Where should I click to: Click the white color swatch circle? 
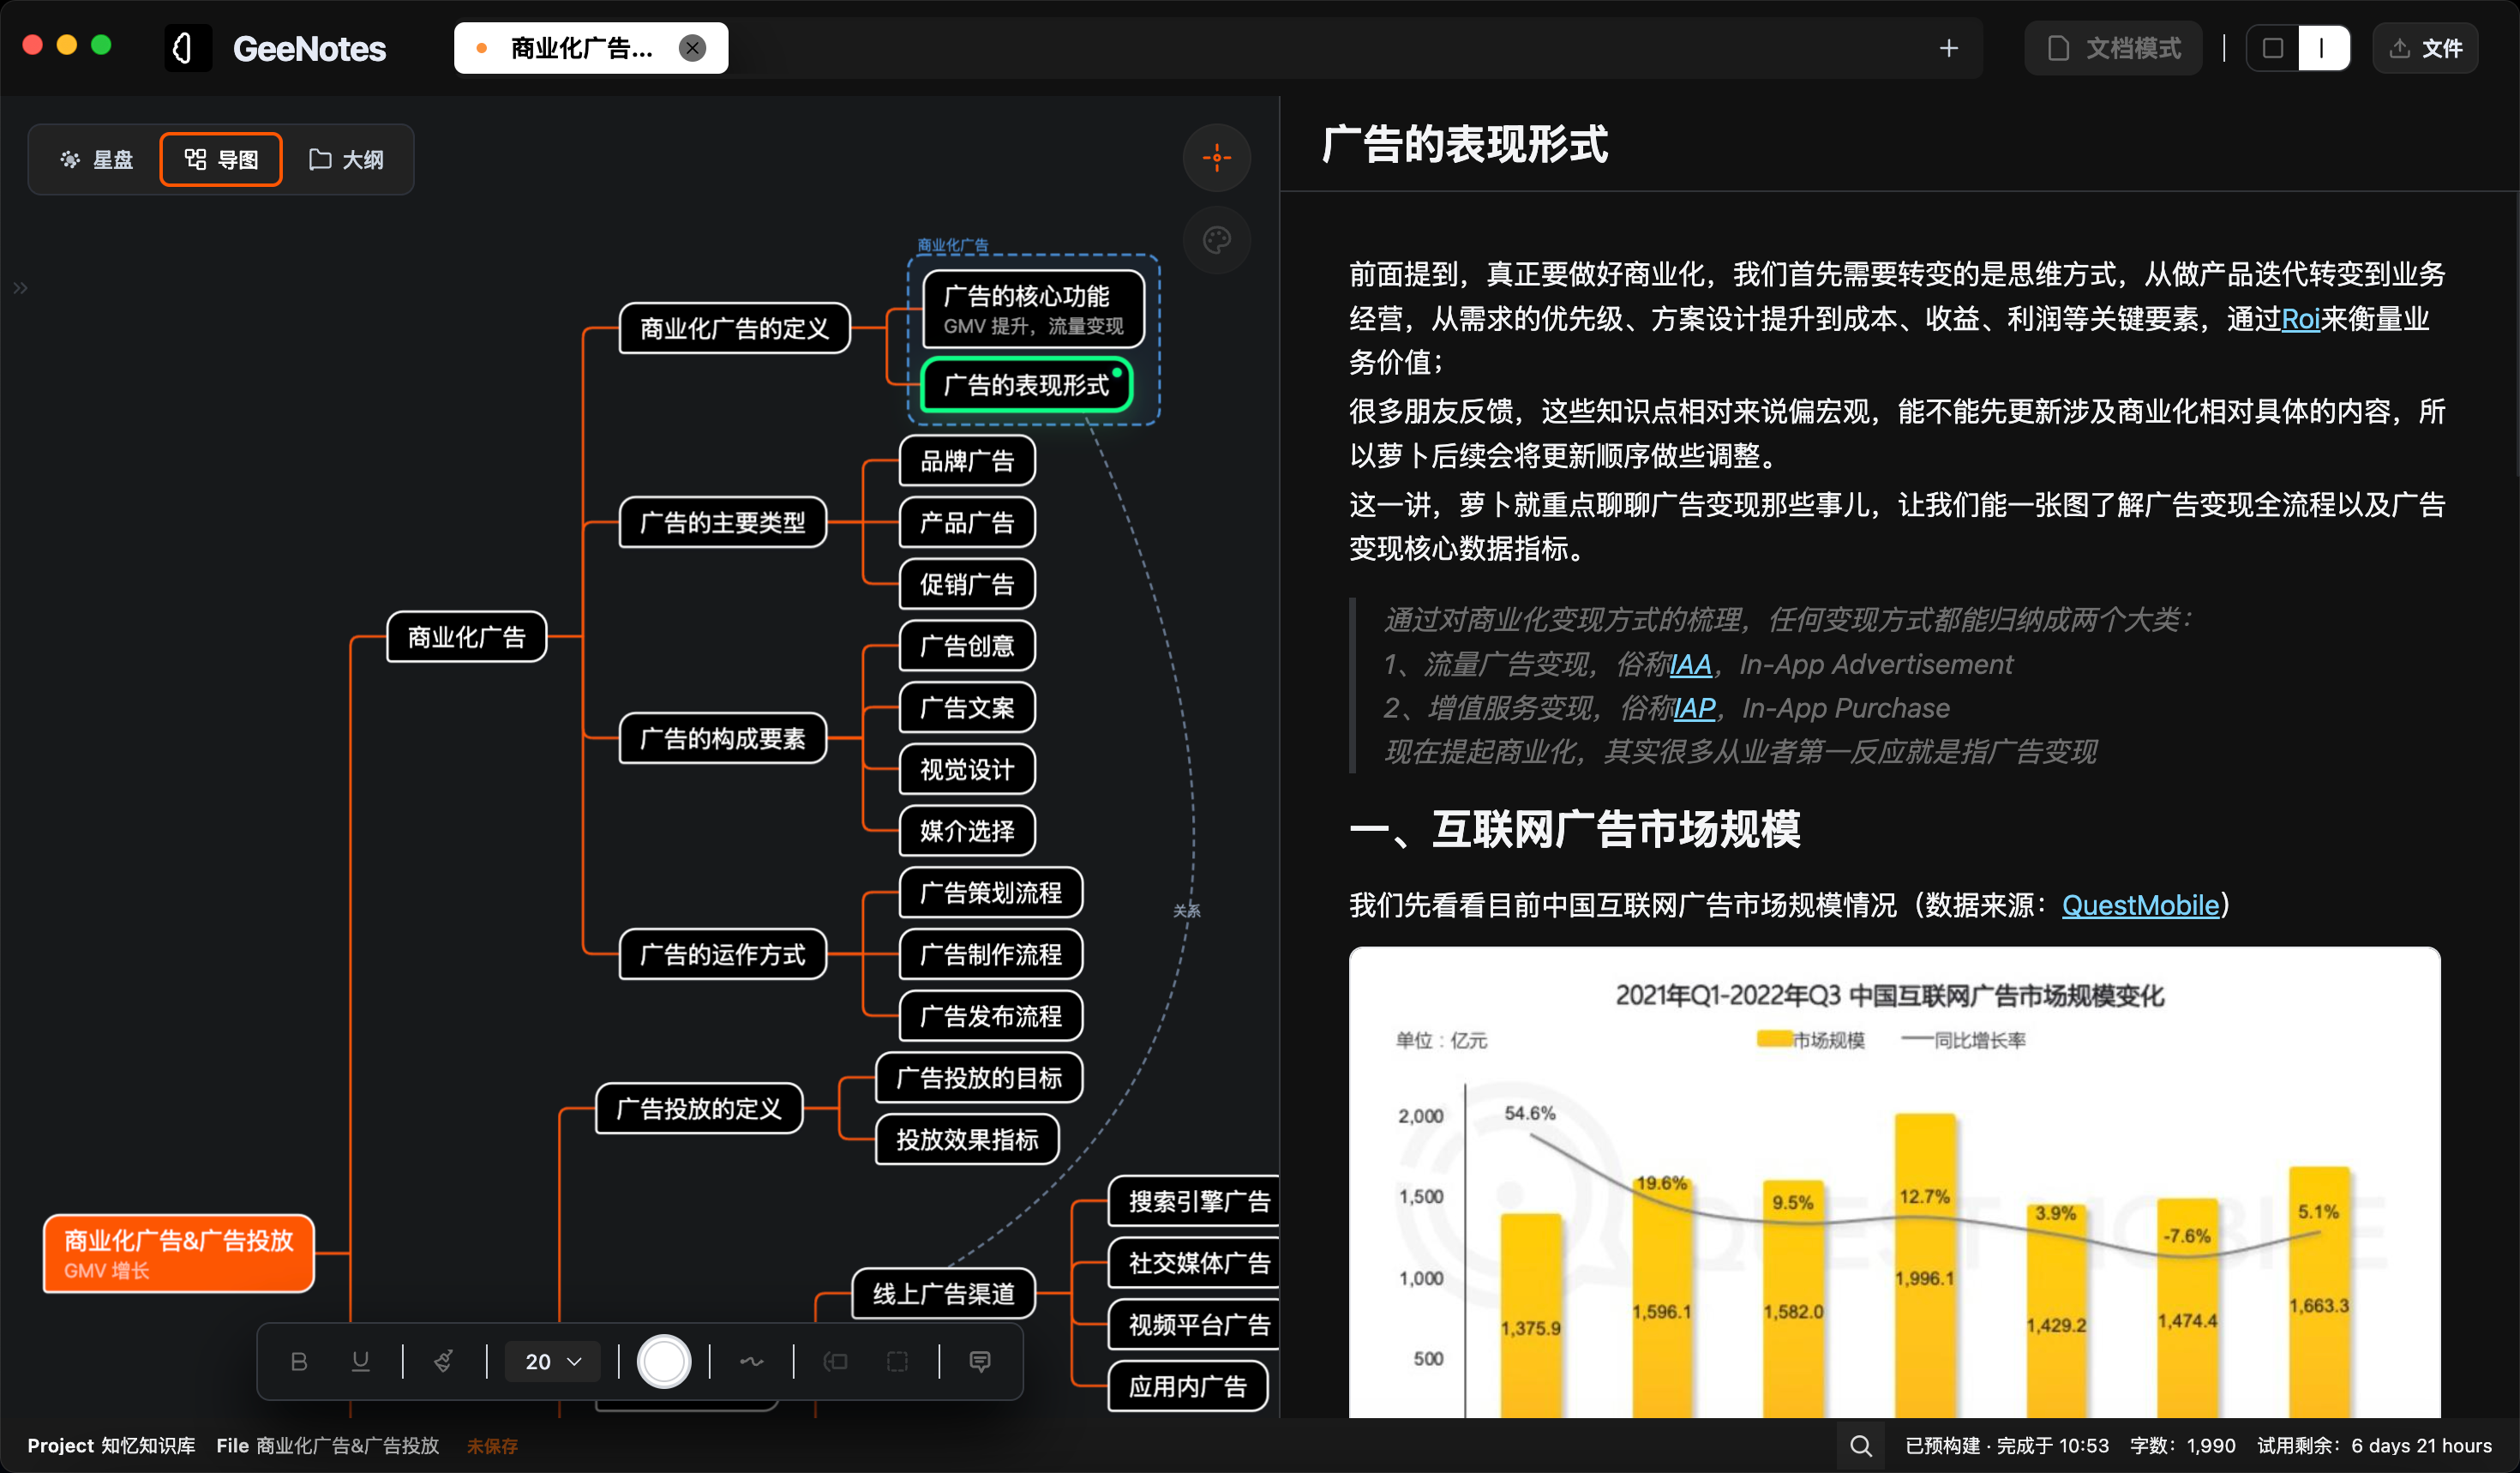click(663, 1361)
